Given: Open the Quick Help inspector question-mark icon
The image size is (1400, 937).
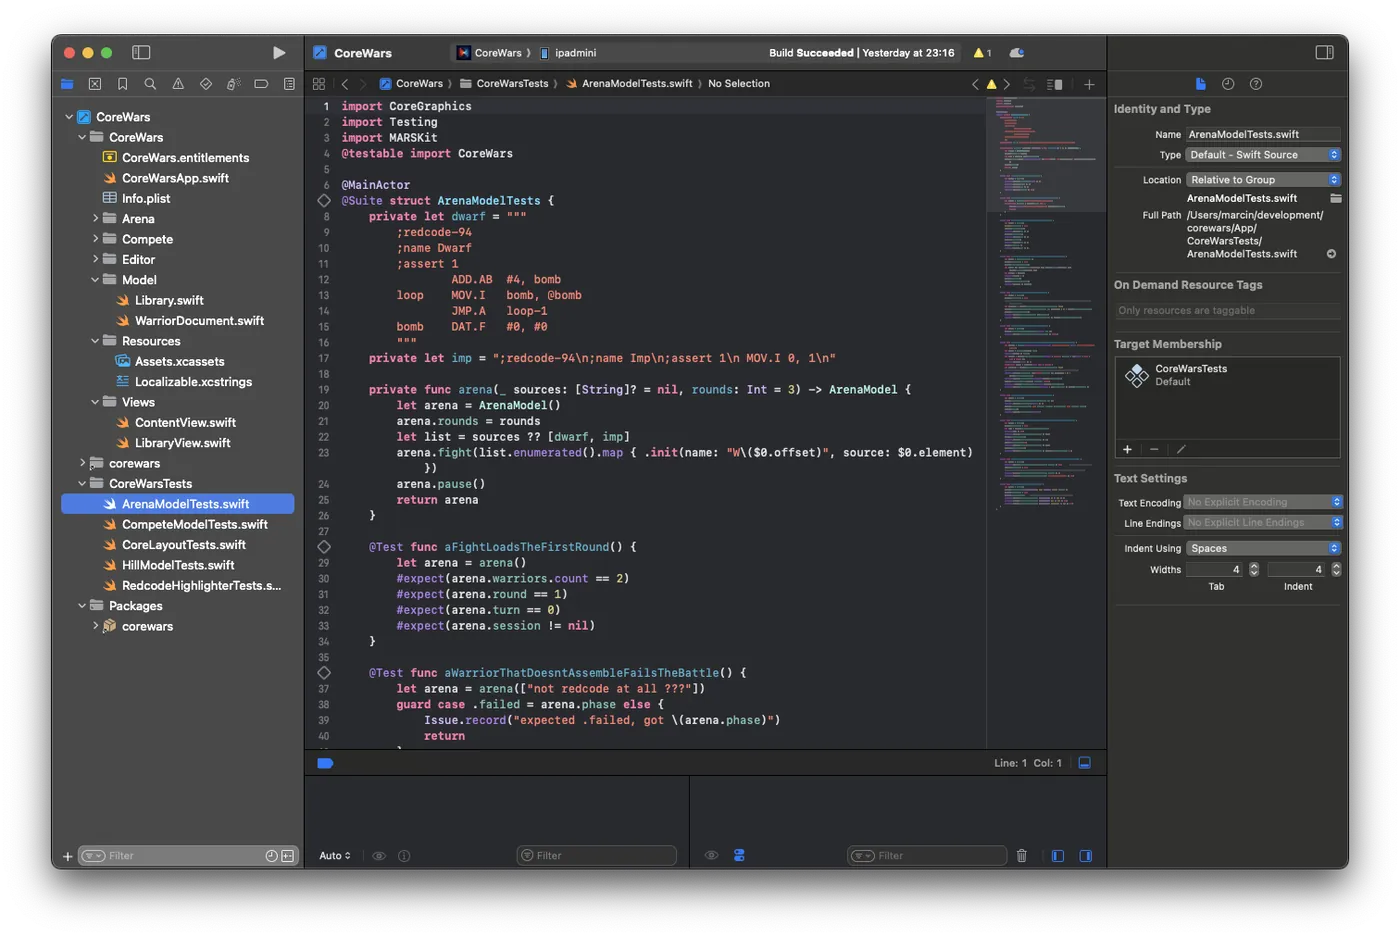Looking at the screenshot, I should click(1256, 84).
